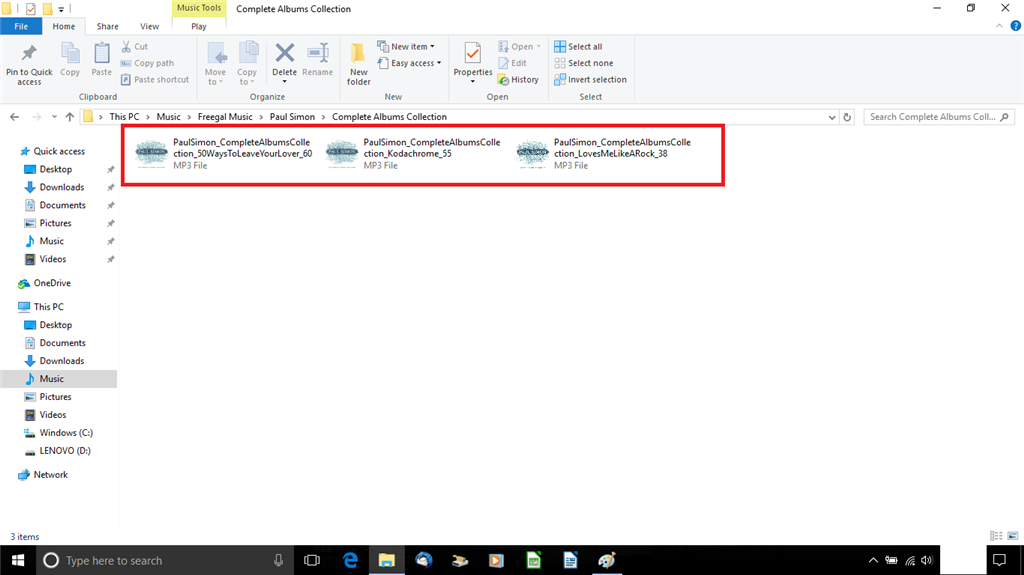Open Windows (C:) drive
Viewport: 1024px width, 575px height.
(65, 433)
